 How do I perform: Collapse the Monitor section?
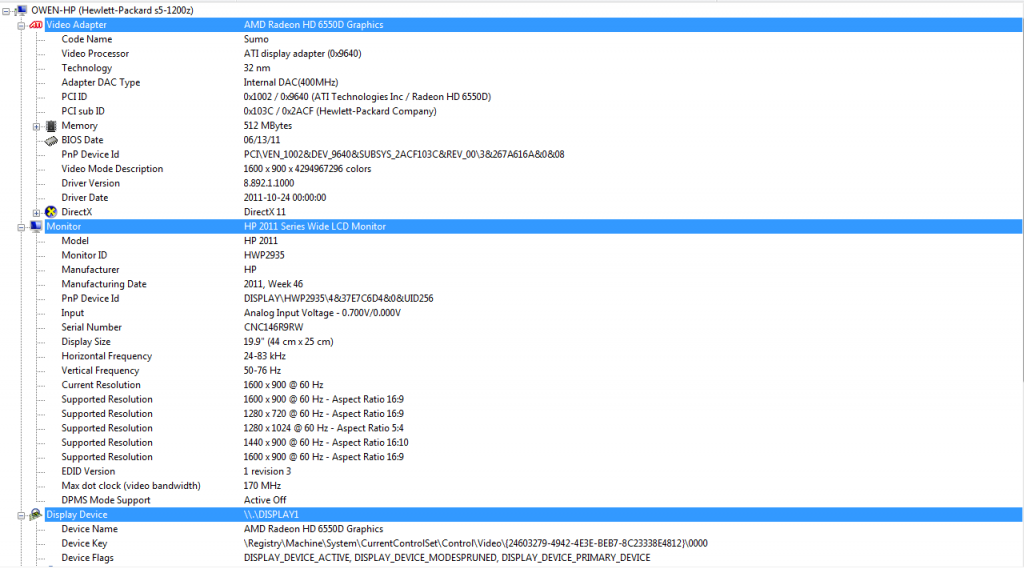click(21, 227)
